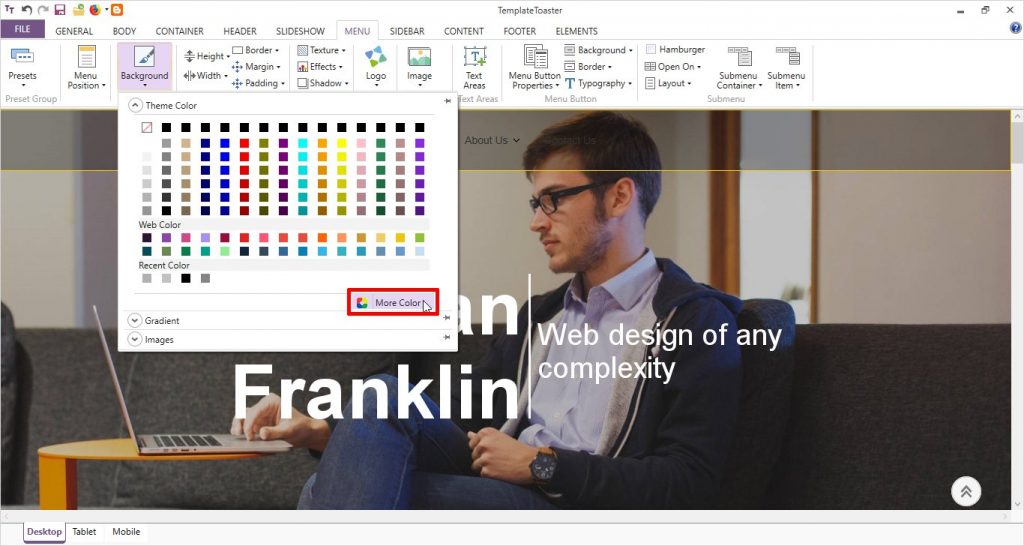Viewport: 1024px width, 546px height.
Task: Collapse the Theme Color section
Action: click(x=135, y=105)
